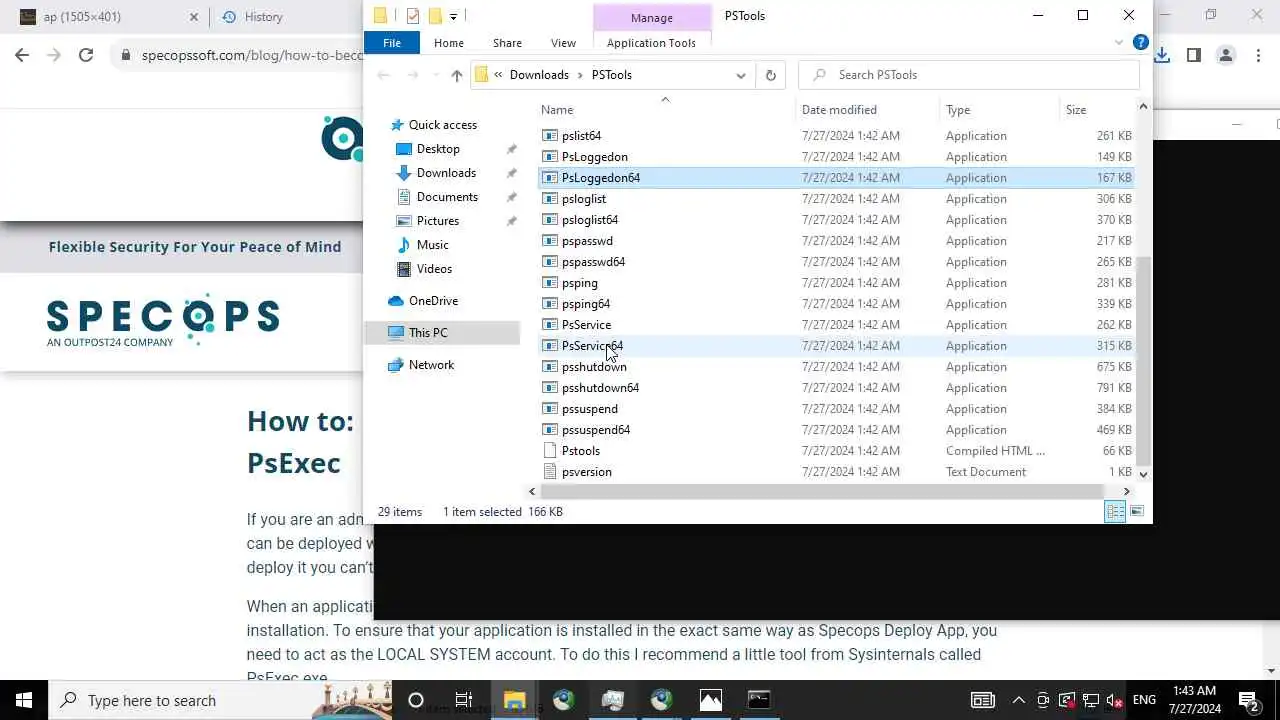
Task: Switch to the View ribbon tab
Action: 563,43
